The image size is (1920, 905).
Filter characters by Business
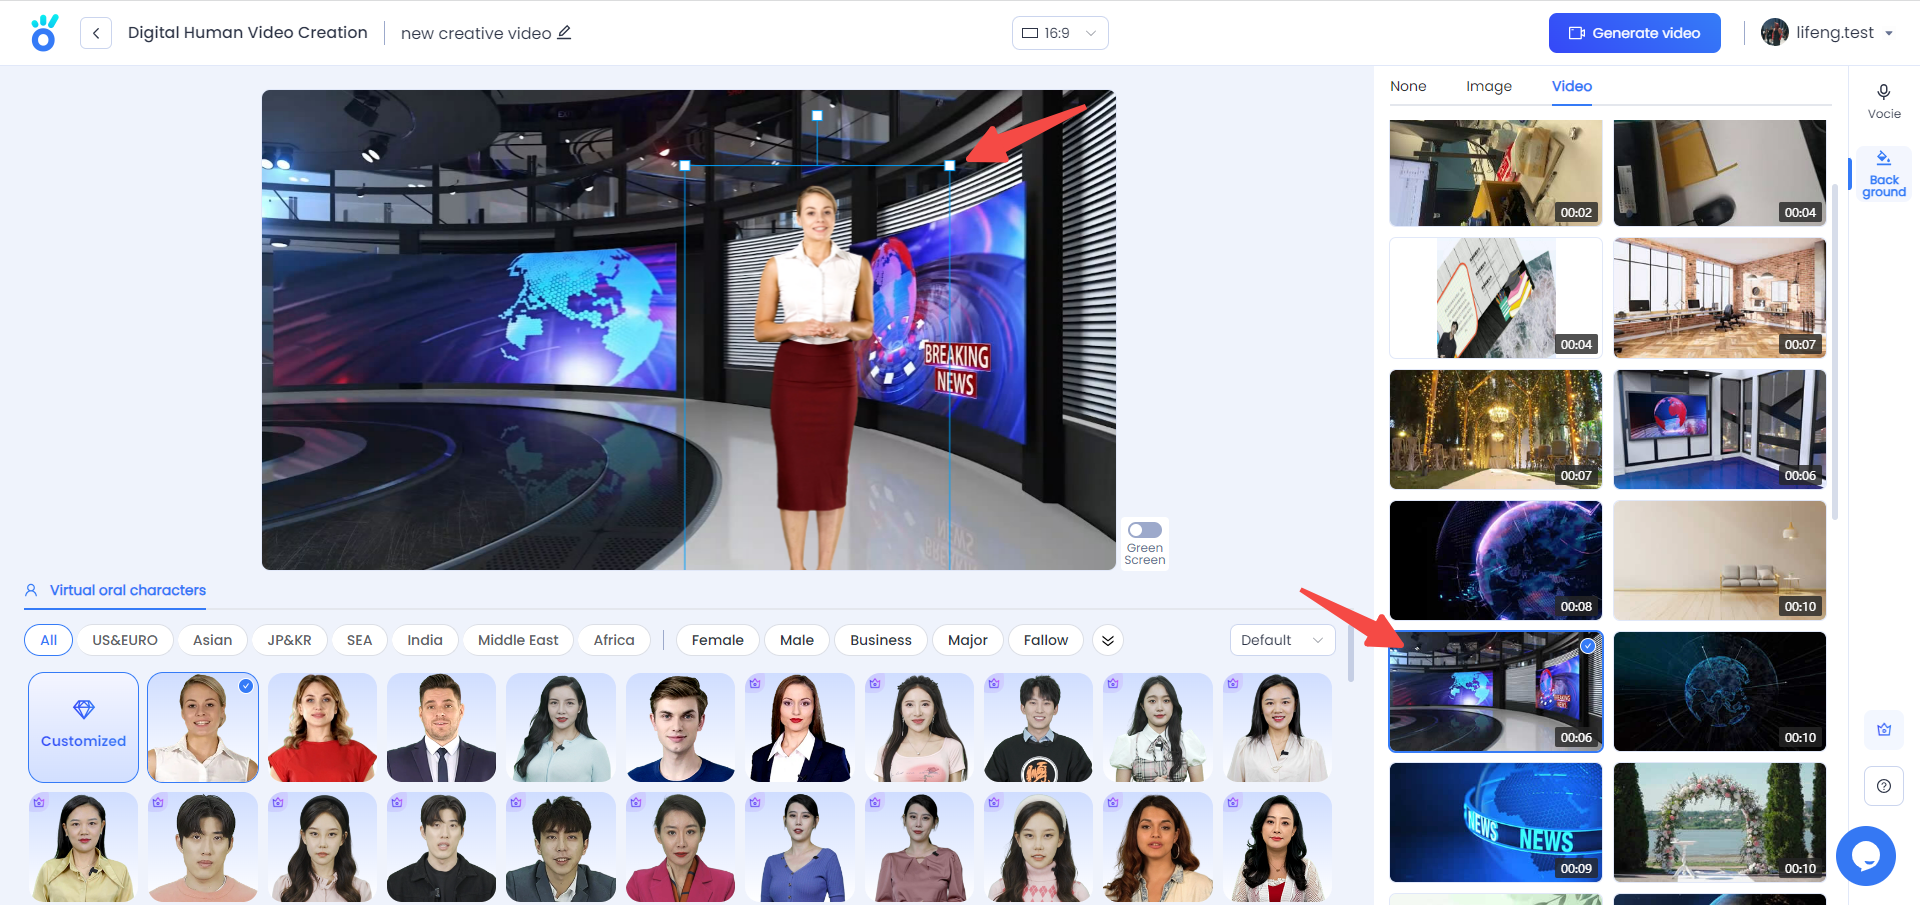tap(881, 640)
